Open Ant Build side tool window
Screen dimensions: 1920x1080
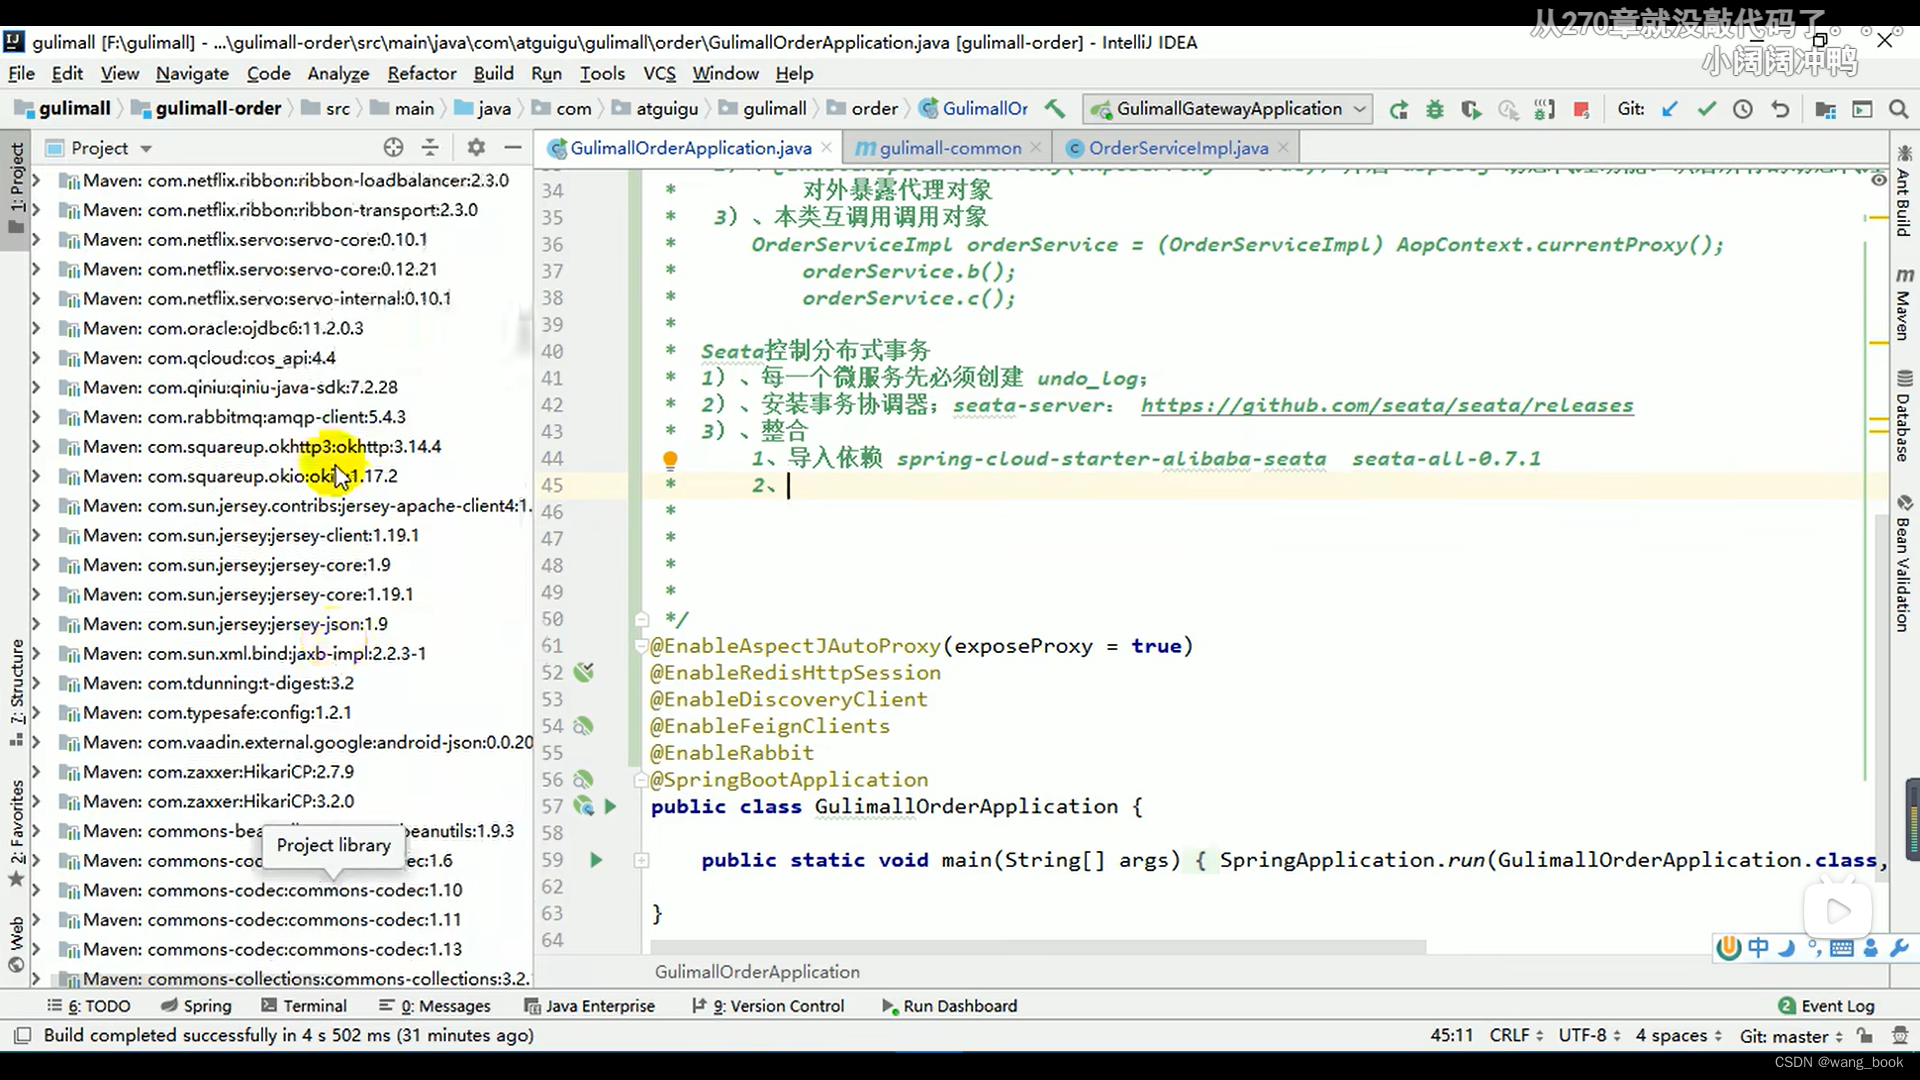pos(1903,190)
